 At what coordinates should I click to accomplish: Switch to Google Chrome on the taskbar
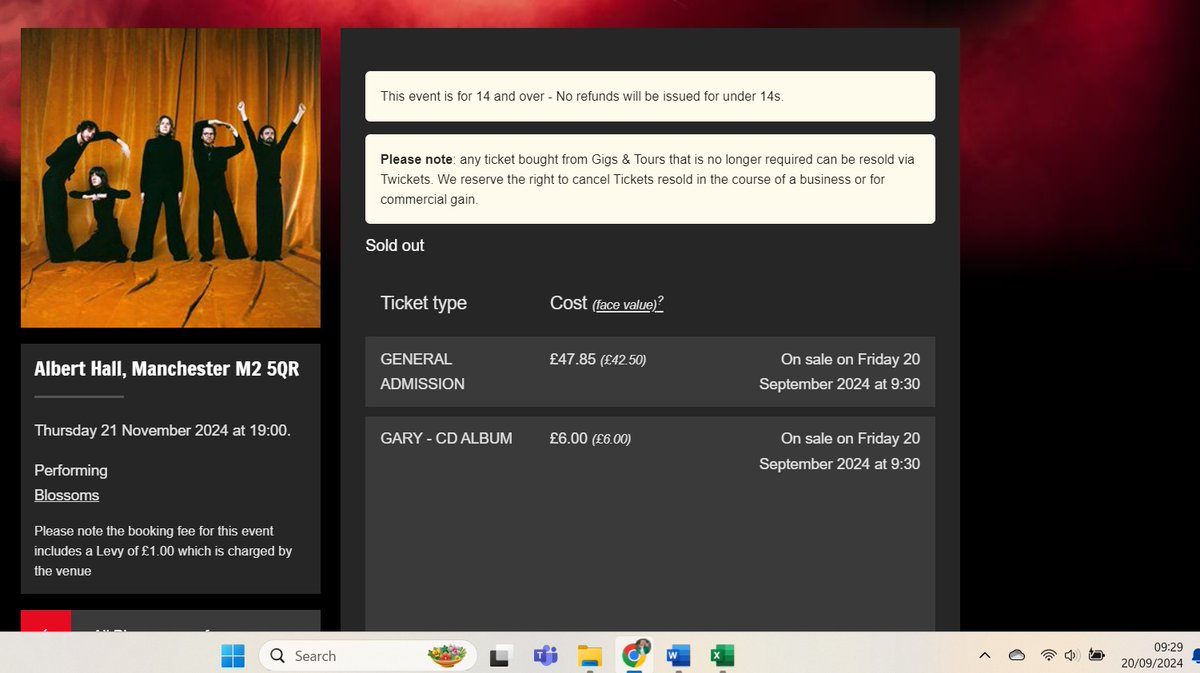[x=633, y=655]
